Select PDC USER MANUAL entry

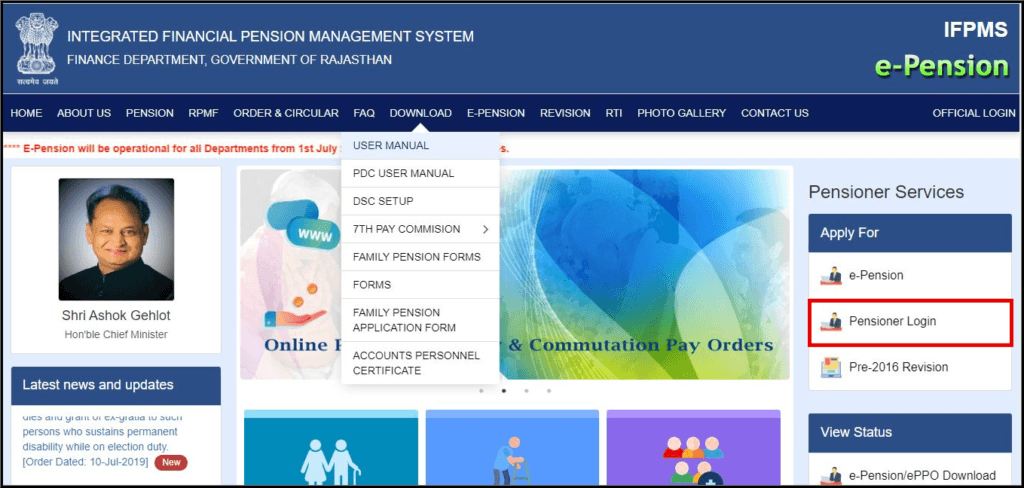(x=420, y=174)
